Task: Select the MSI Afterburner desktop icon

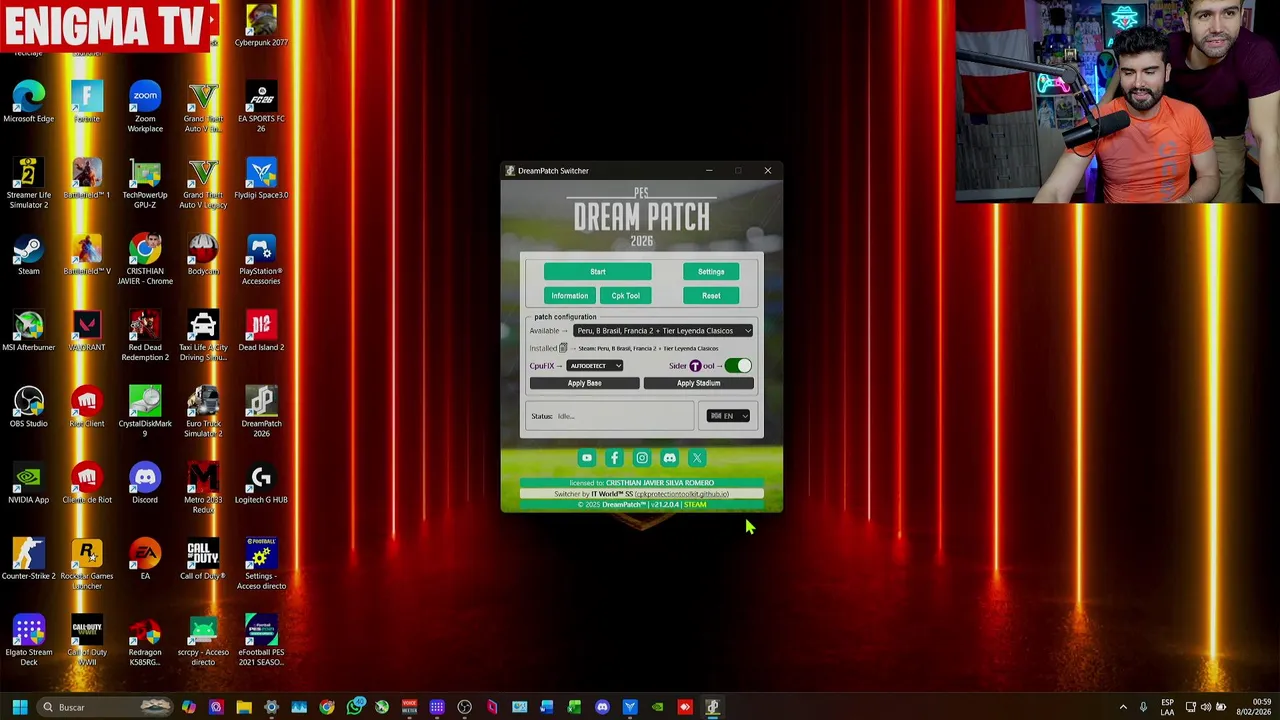Action: [x=28, y=330]
